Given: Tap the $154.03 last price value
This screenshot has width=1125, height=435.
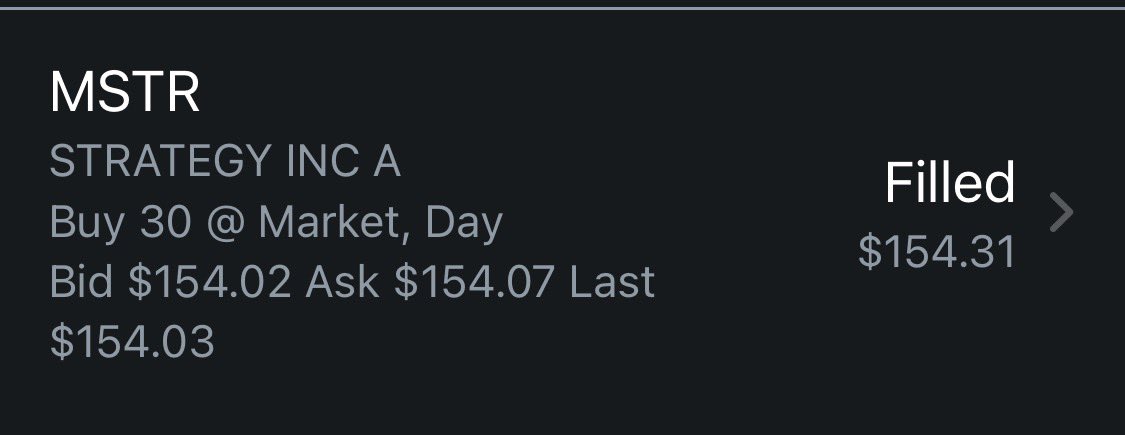Looking at the screenshot, I should (133, 342).
